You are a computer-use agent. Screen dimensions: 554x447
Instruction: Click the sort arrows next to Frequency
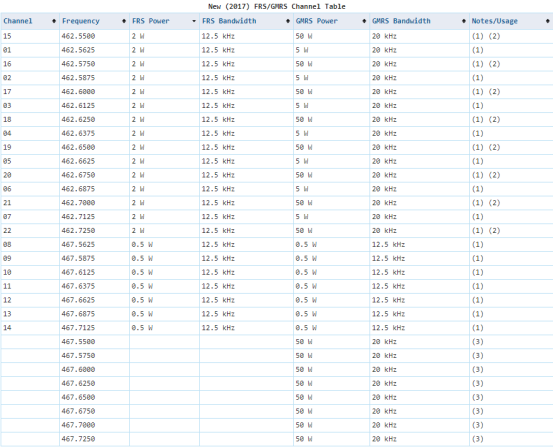(x=124, y=21)
